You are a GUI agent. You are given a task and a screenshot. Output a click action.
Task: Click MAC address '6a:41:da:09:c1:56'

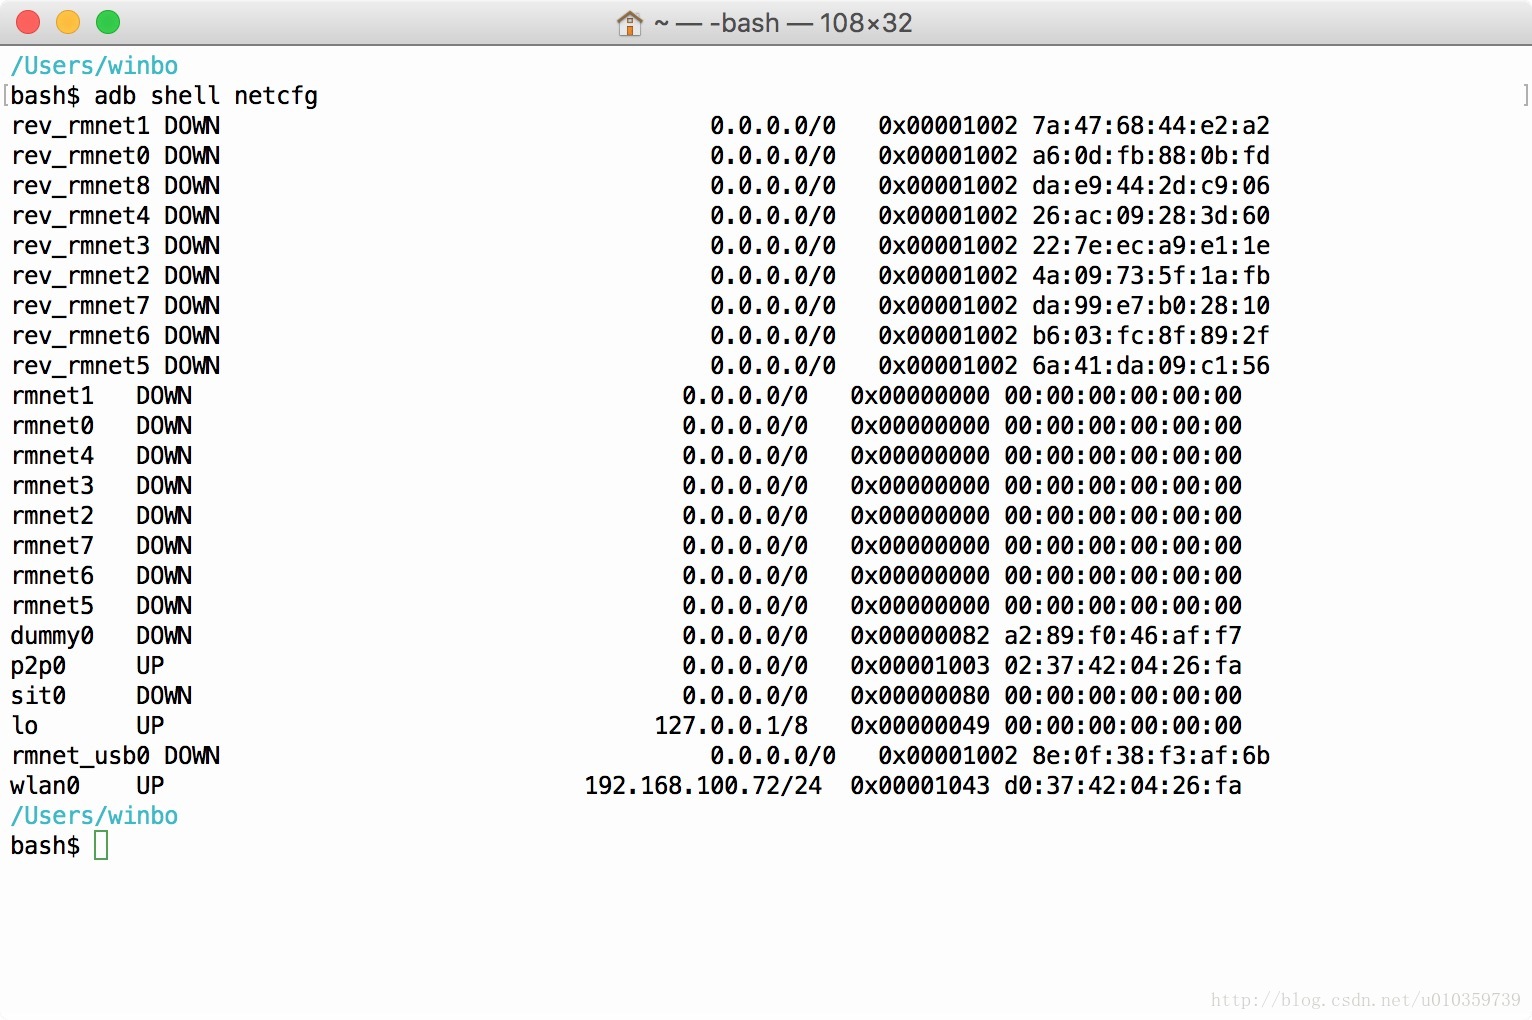1151,366
